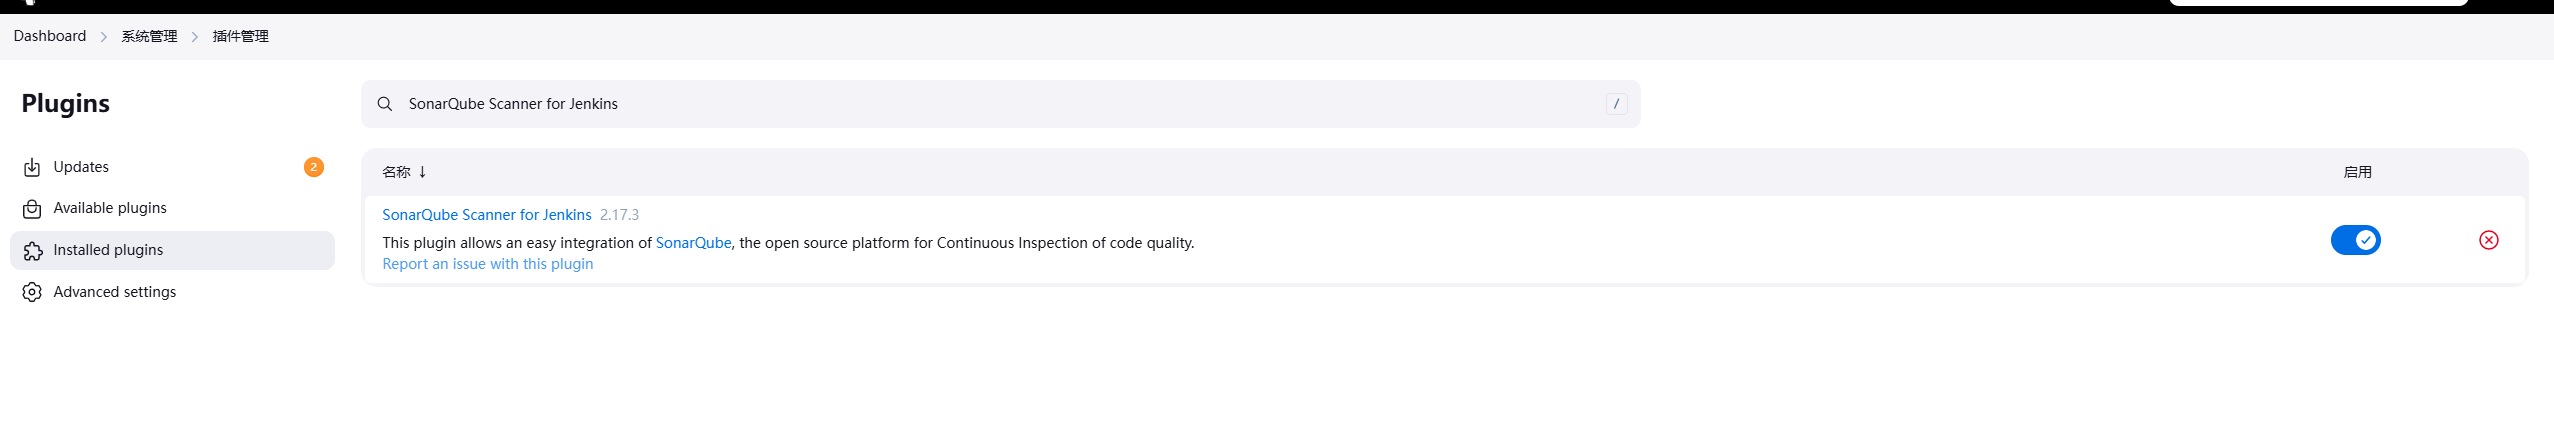
Task: Open SonarQube Scanner for Jenkins plugin link
Action: point(487,215)
